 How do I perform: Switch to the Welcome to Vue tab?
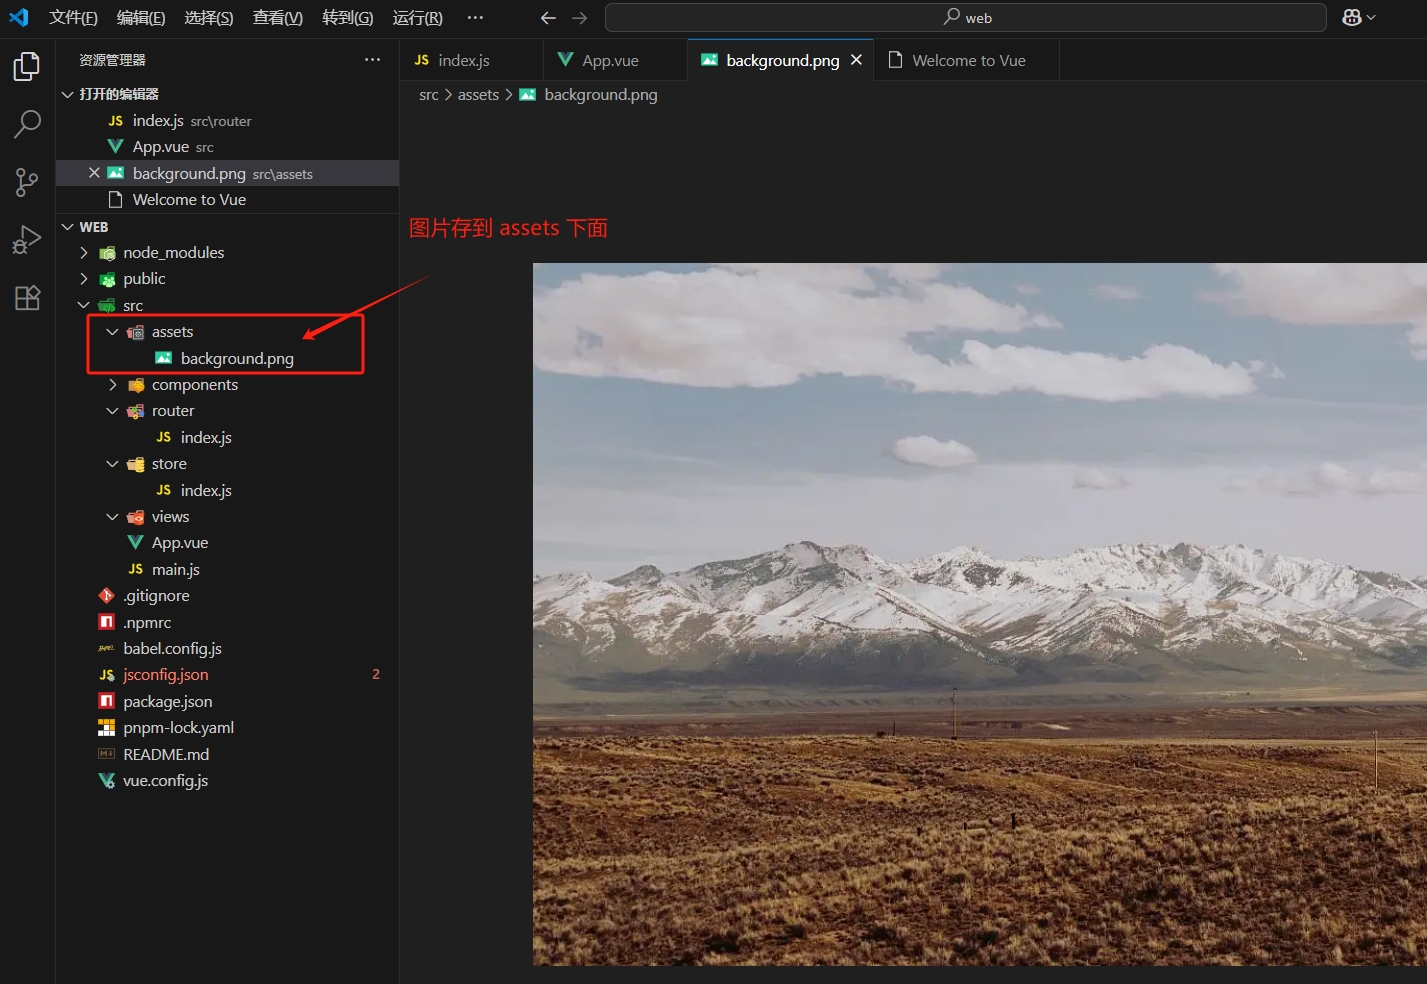point(968,61)
